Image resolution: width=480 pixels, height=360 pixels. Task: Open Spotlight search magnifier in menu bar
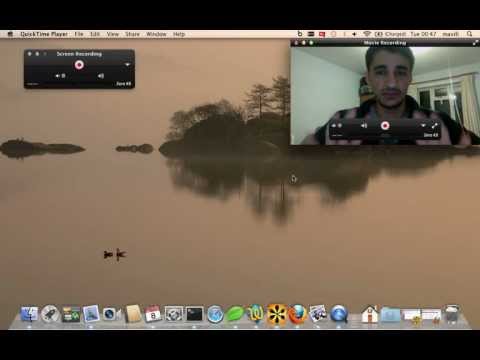[x=469, y=34]
